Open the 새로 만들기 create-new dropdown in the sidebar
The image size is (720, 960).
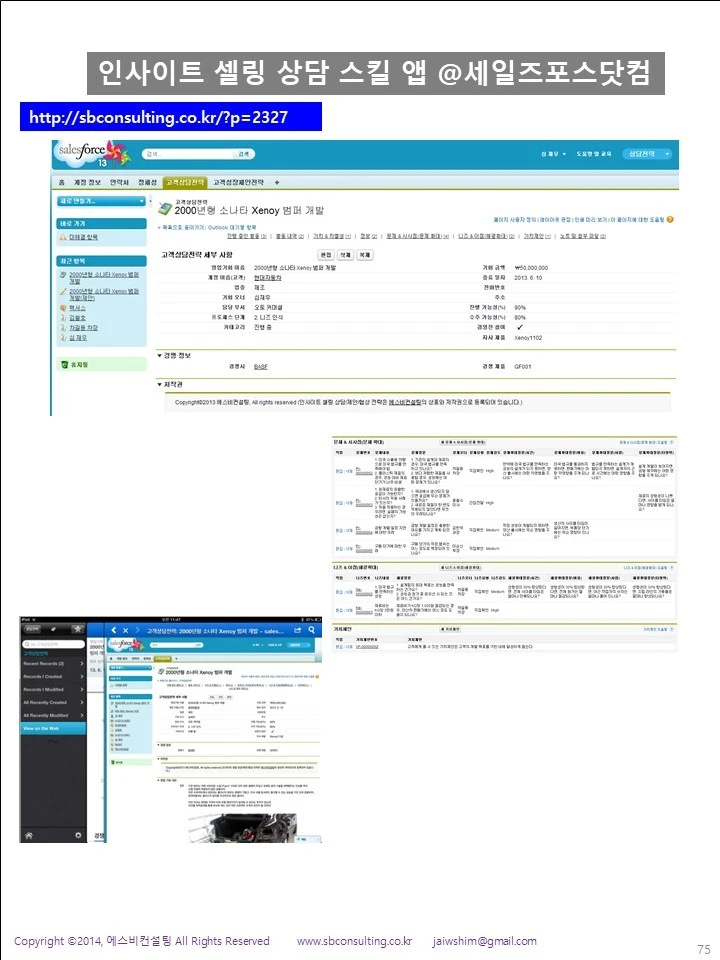pos(102,201)
